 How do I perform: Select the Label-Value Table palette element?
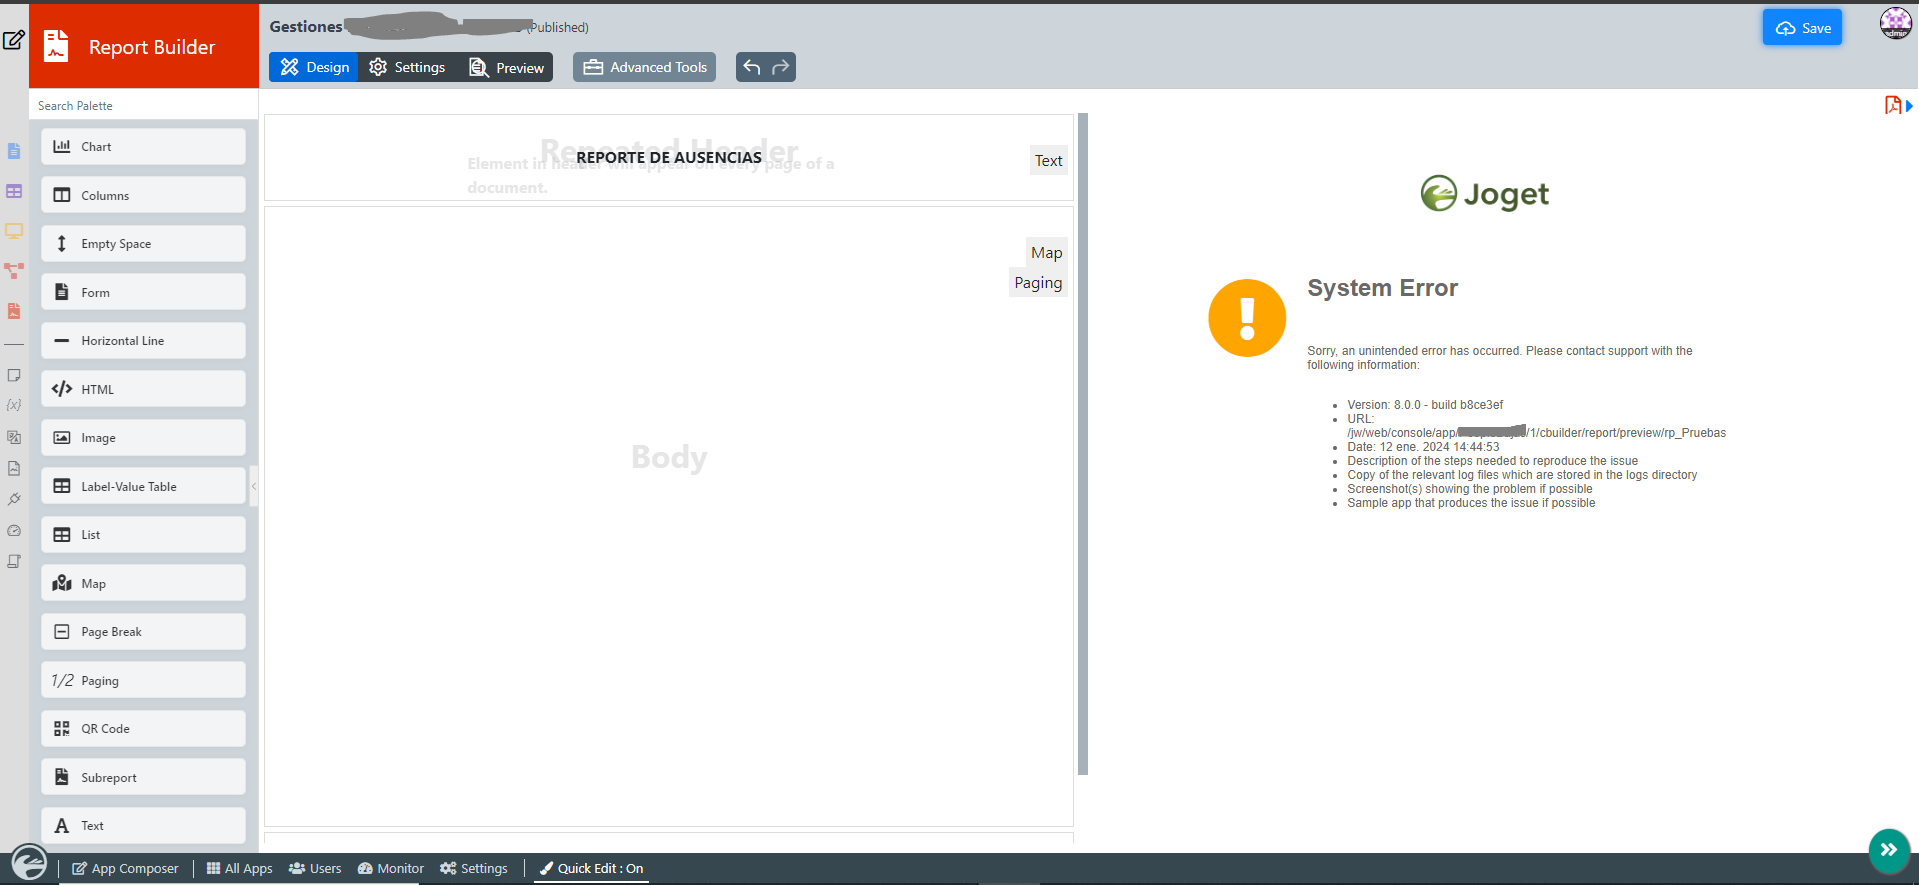coord(143,486)
